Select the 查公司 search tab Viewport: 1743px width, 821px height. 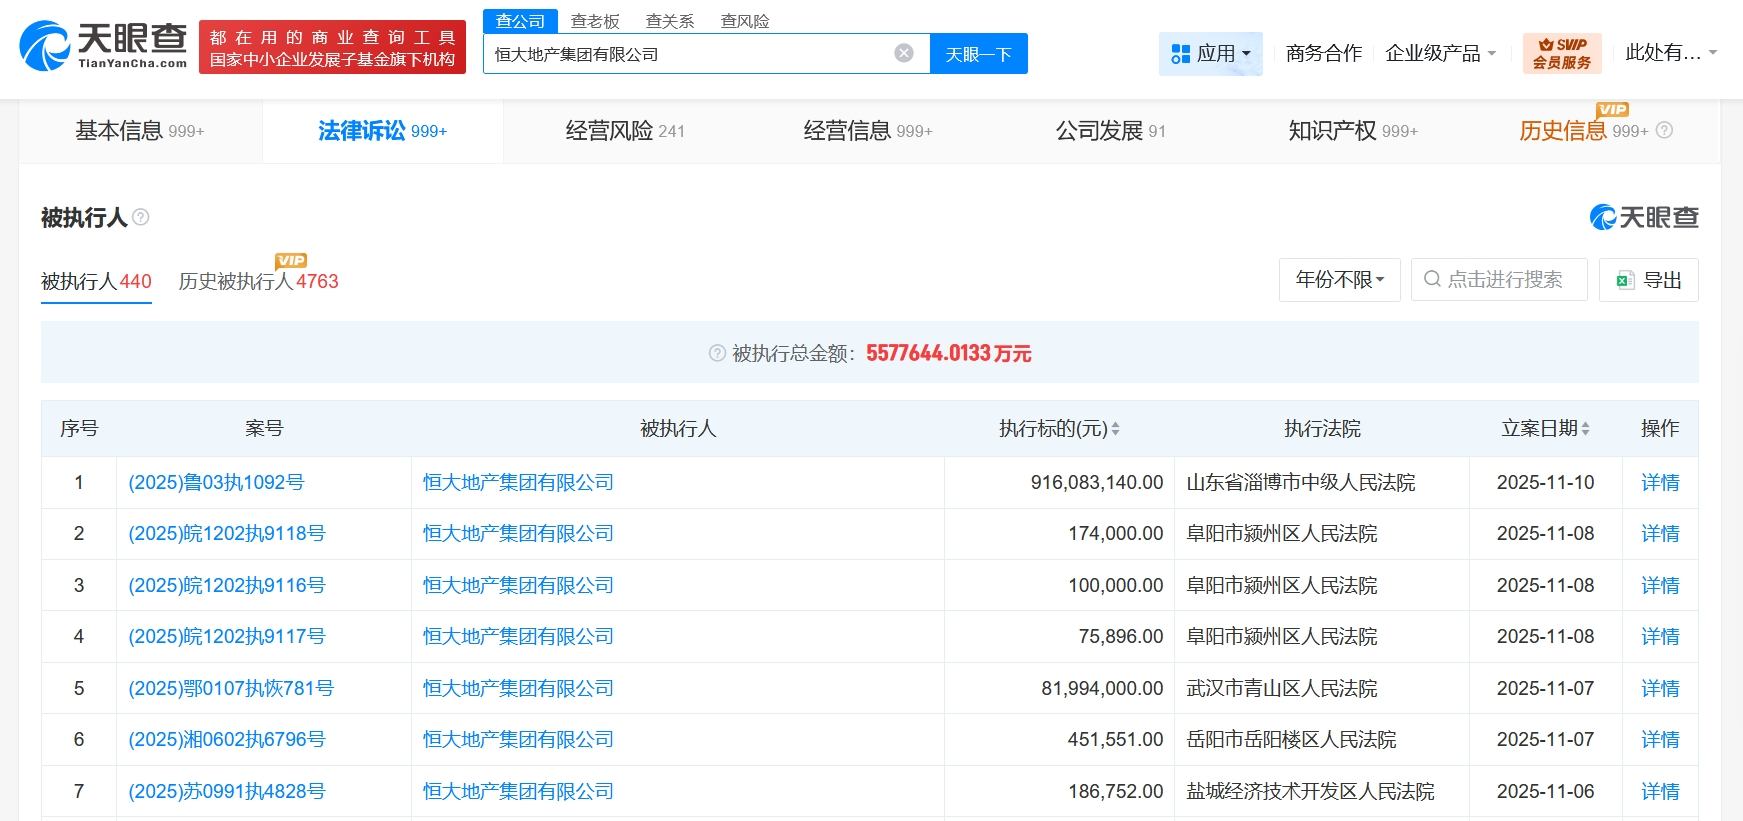(520, 21)
